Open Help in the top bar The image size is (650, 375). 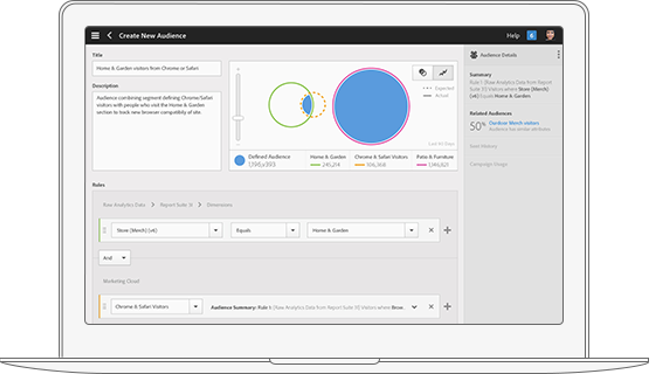(x=513, y=36)
